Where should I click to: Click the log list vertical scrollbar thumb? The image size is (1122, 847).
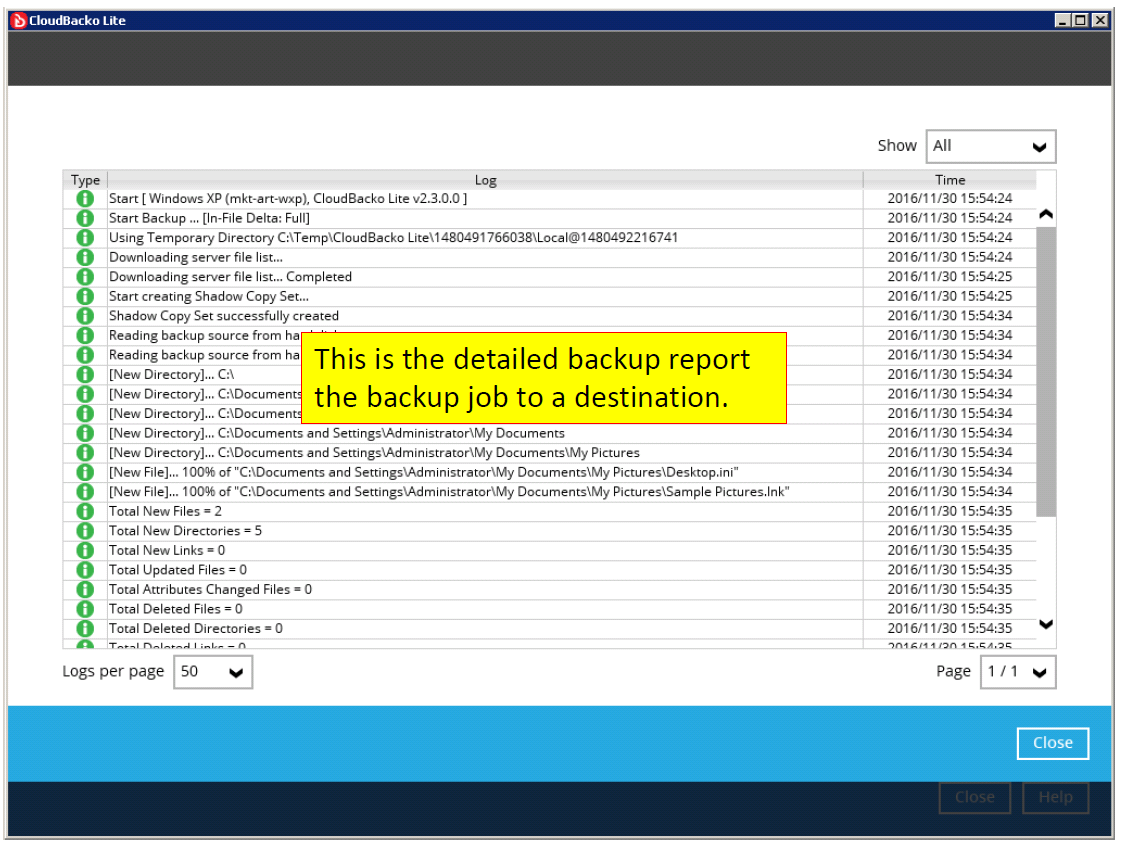click(1045, 371)
